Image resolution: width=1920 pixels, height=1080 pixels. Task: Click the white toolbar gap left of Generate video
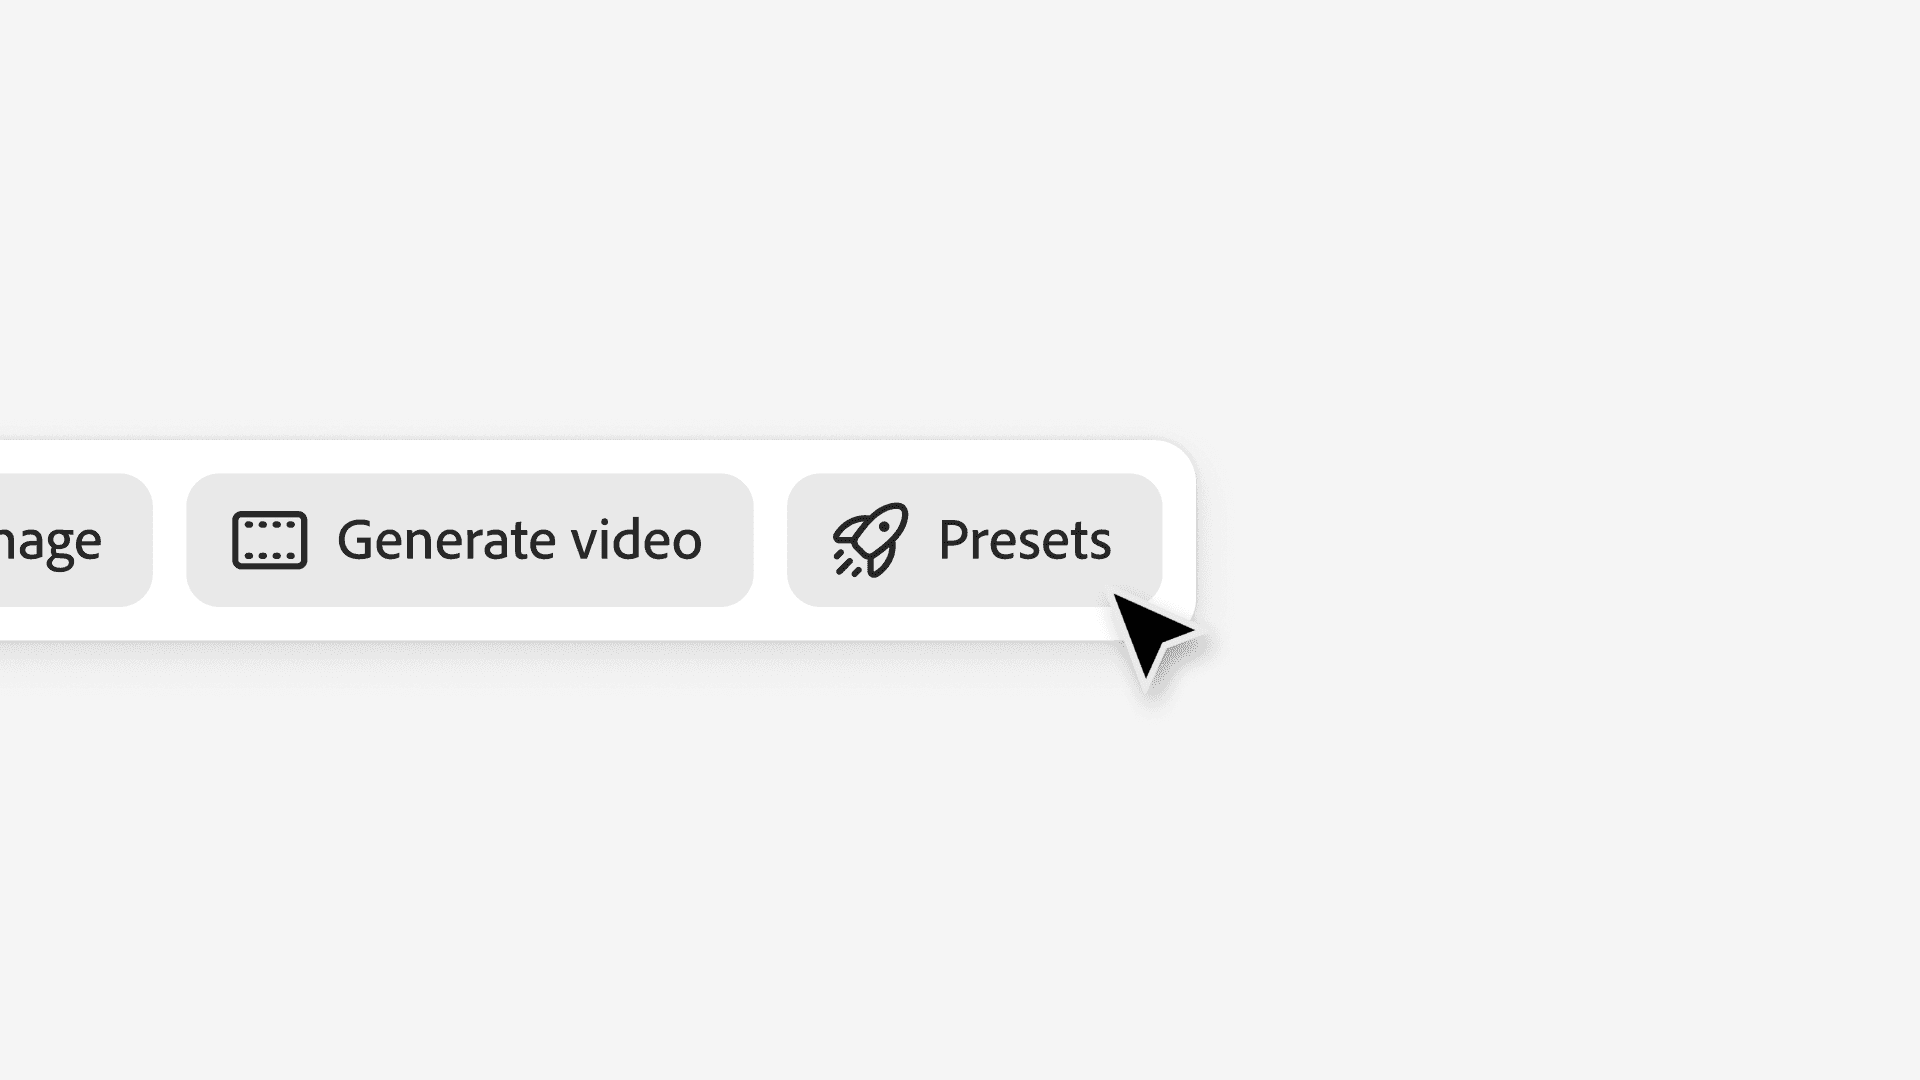[170, 540]
